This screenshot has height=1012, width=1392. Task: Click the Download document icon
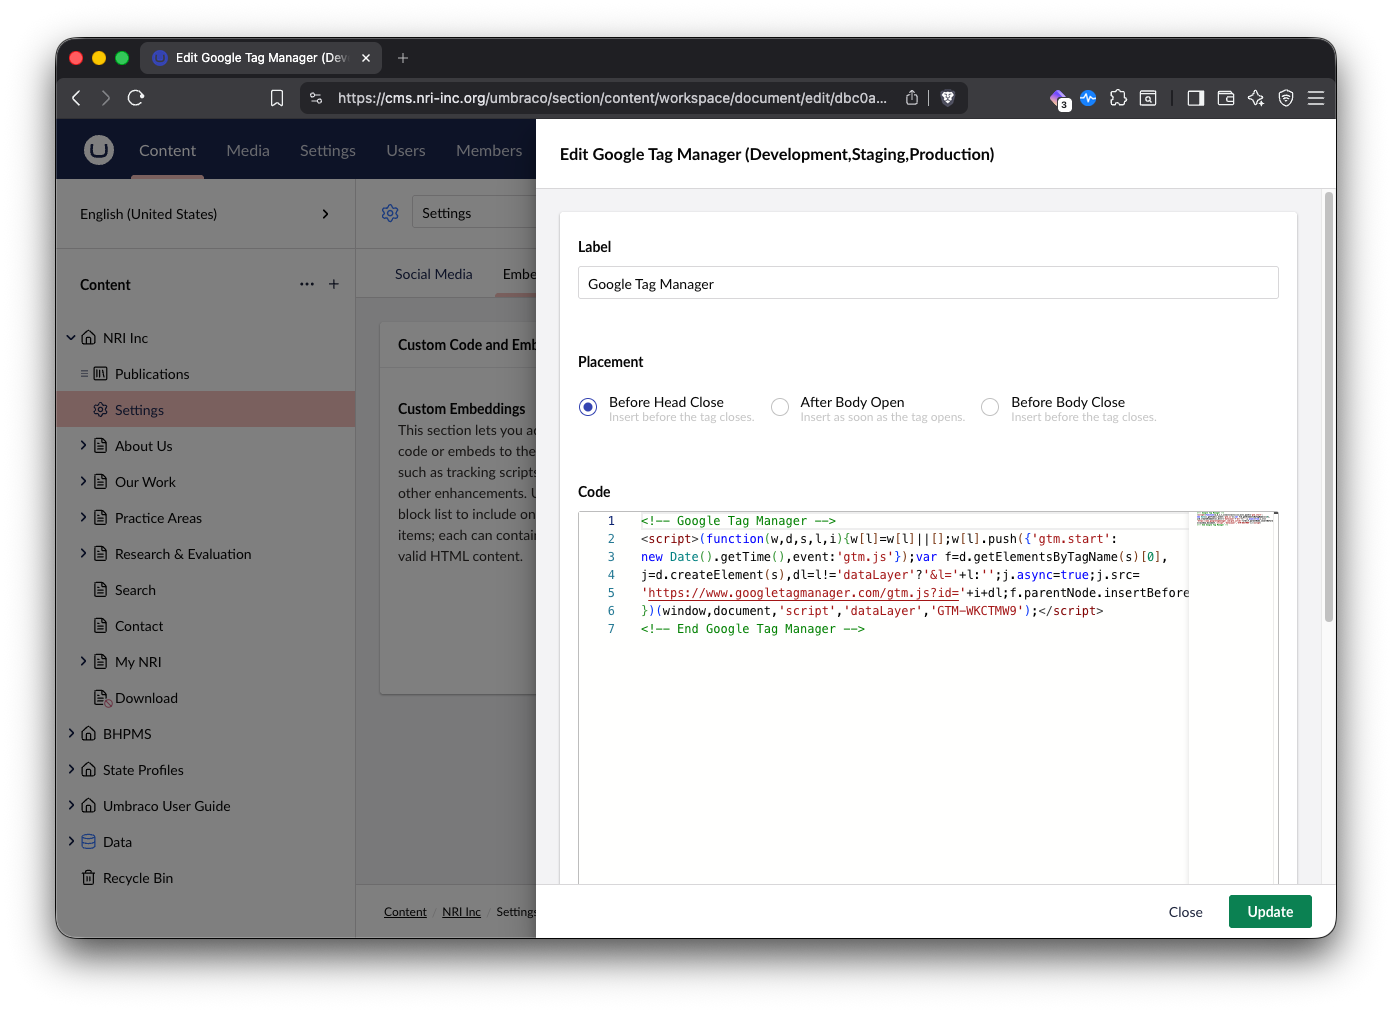point(101,698)
